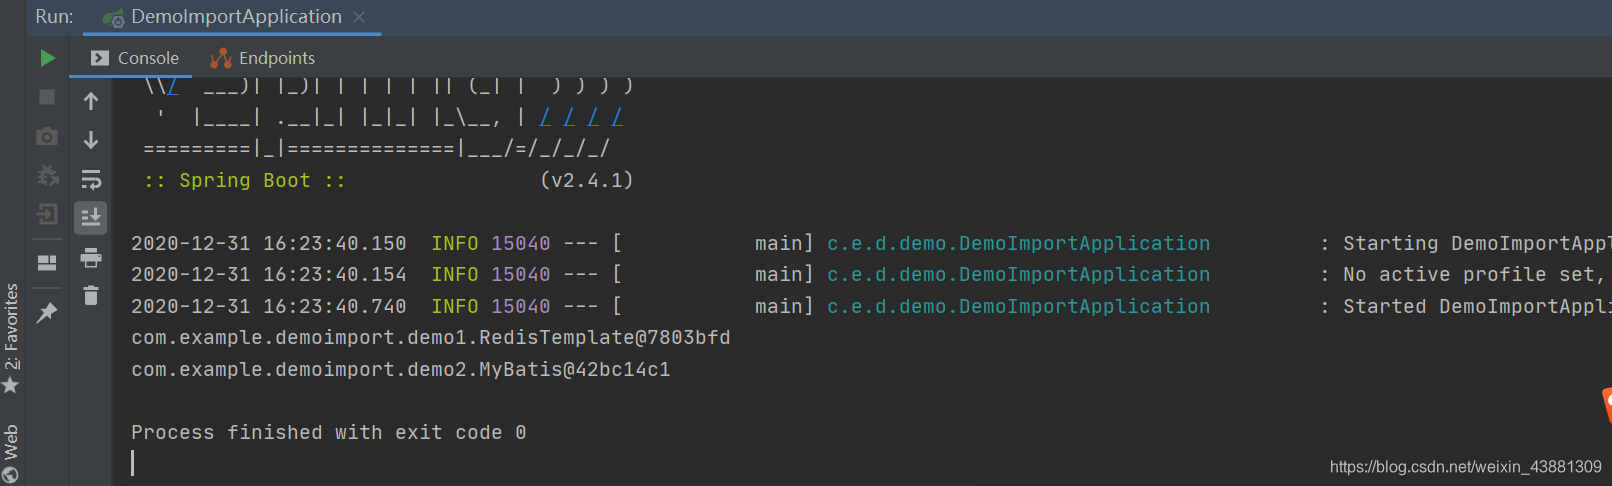Click the 16:23:40.740 timestamp in the log

(335, 306)
